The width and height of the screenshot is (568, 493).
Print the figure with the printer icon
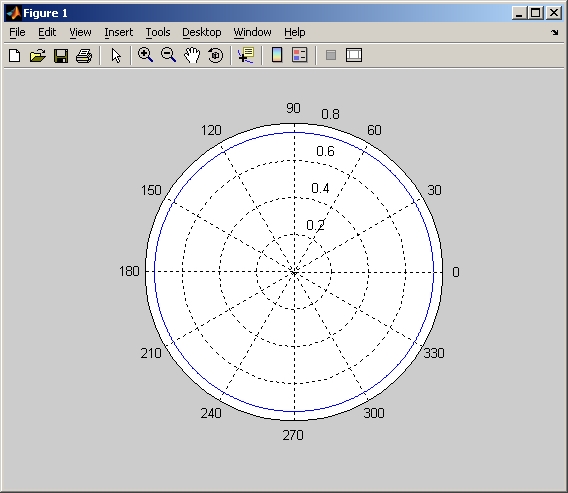[84, 56]
